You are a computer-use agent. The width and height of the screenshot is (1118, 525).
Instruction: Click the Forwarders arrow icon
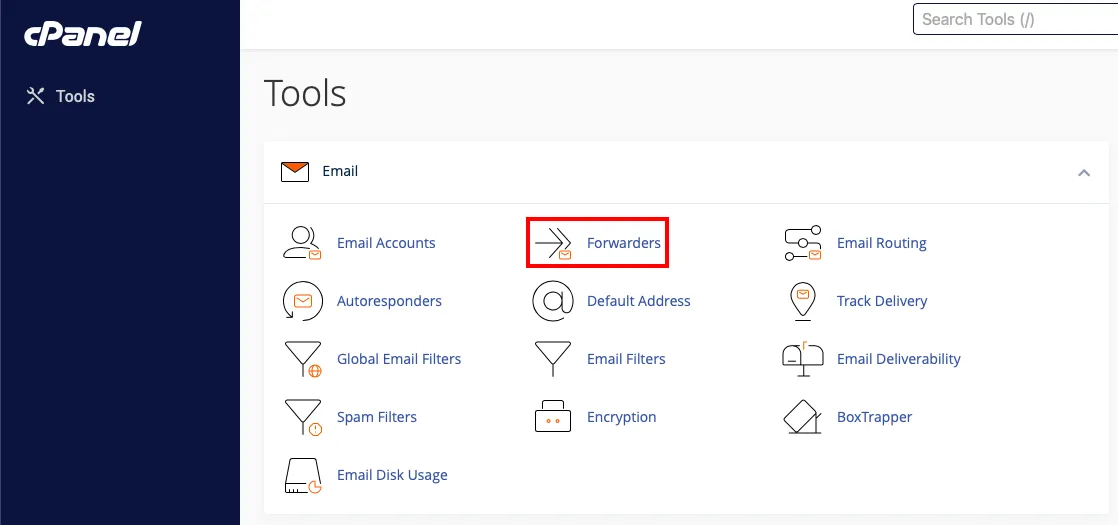click(553, 243)
